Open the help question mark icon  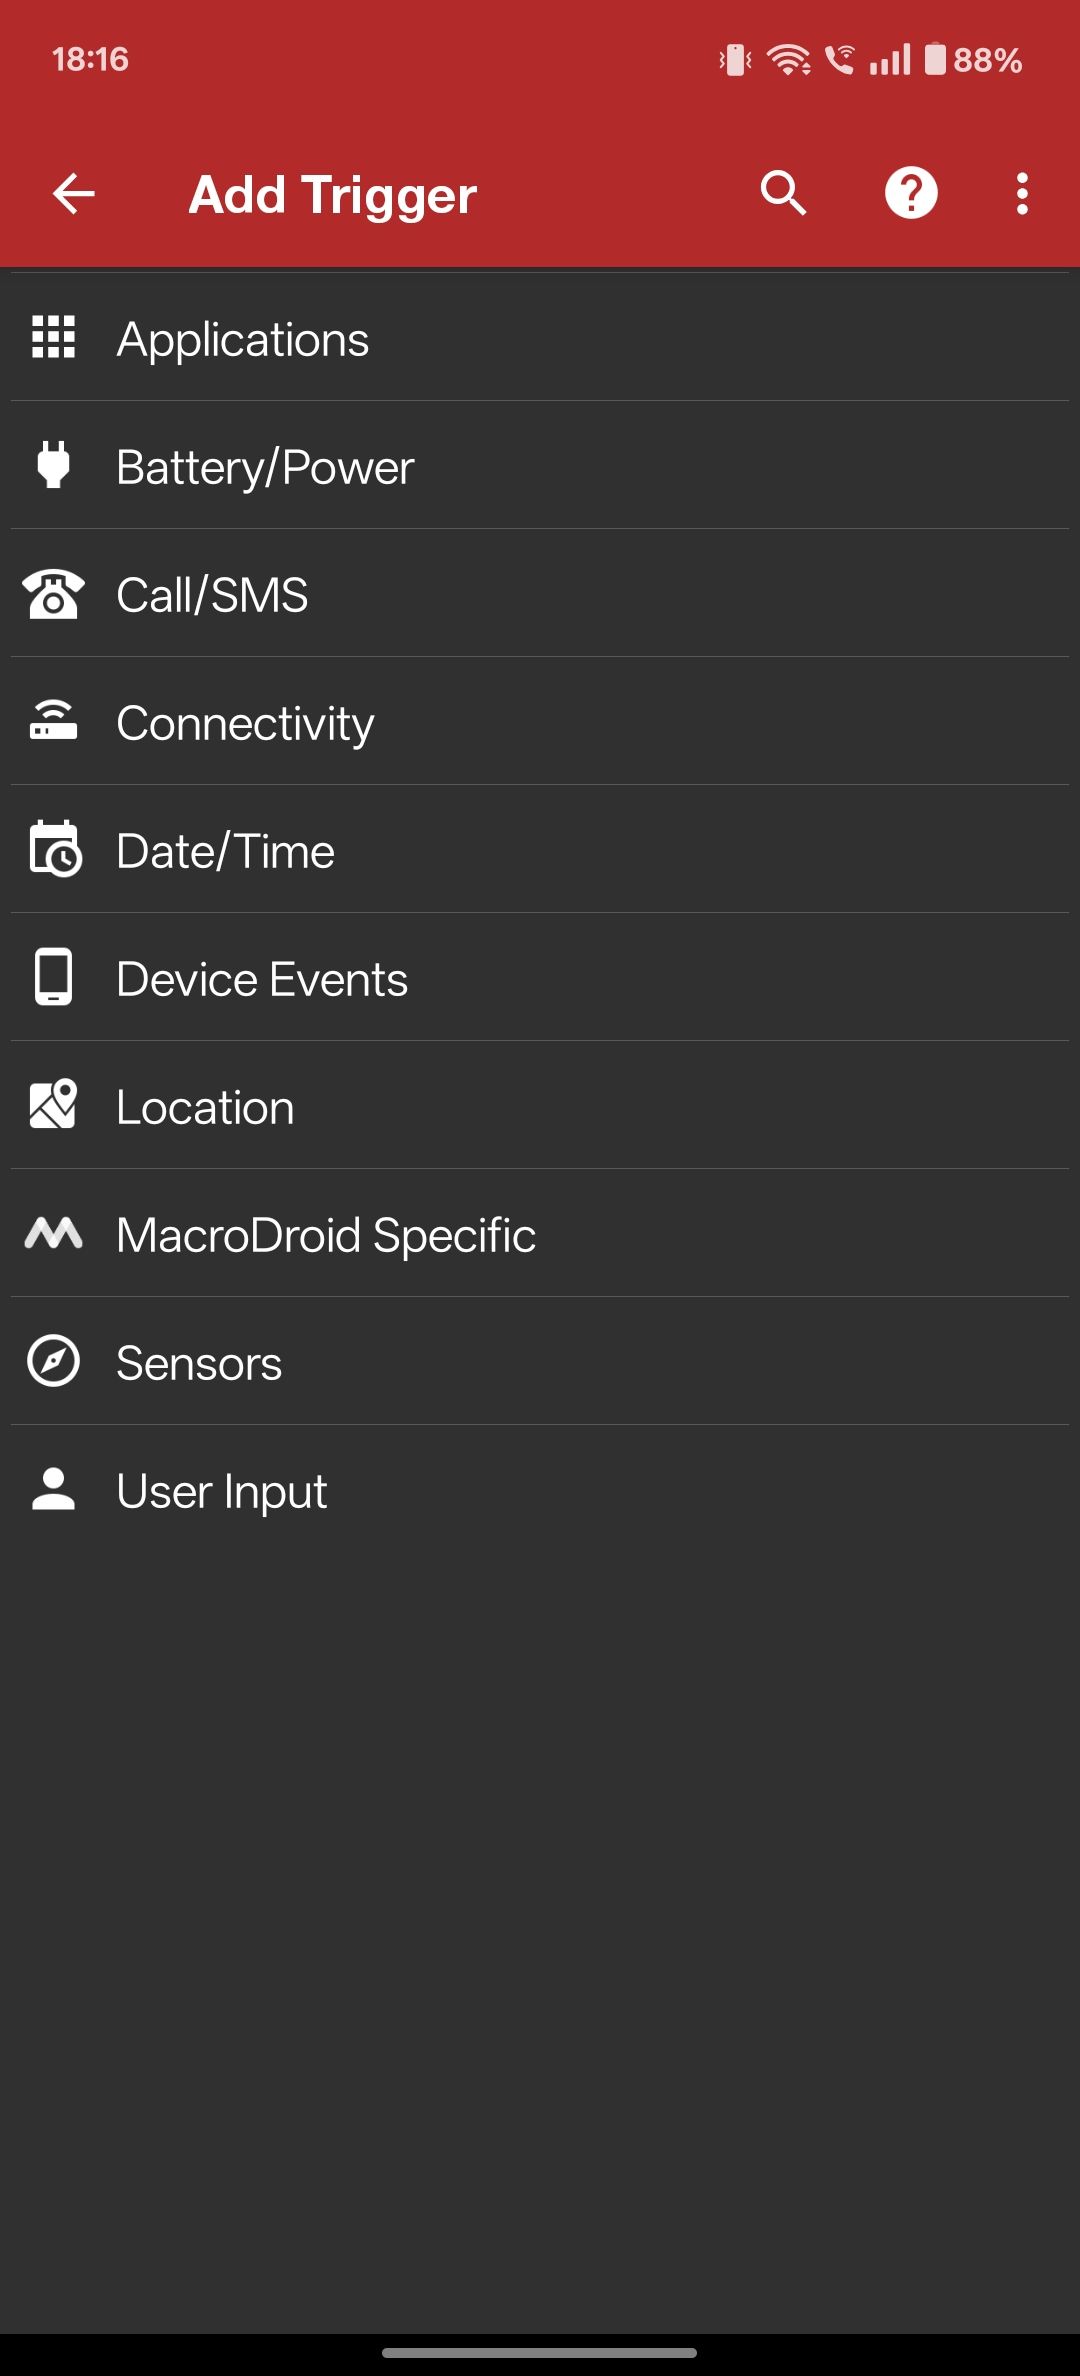coord(911,193)
